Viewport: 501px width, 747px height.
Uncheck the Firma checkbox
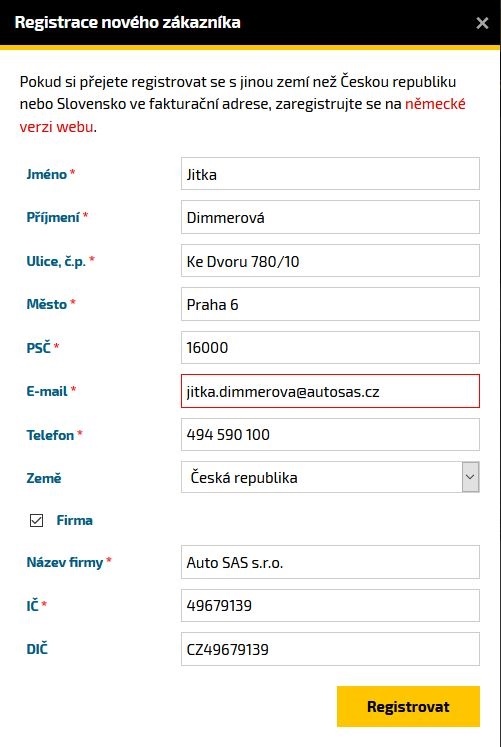click(36, 520)
